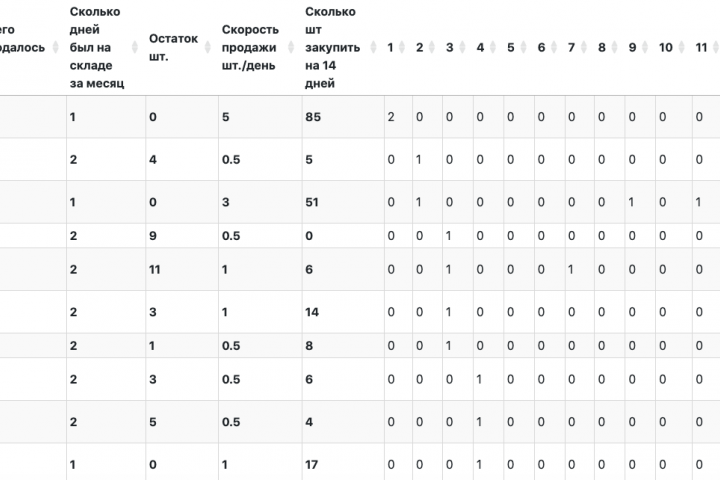The height and width of the screenshot is (480, 720).
Task: Click sort arrows between columns 1 and 2
Action: (x=404, y=47)
